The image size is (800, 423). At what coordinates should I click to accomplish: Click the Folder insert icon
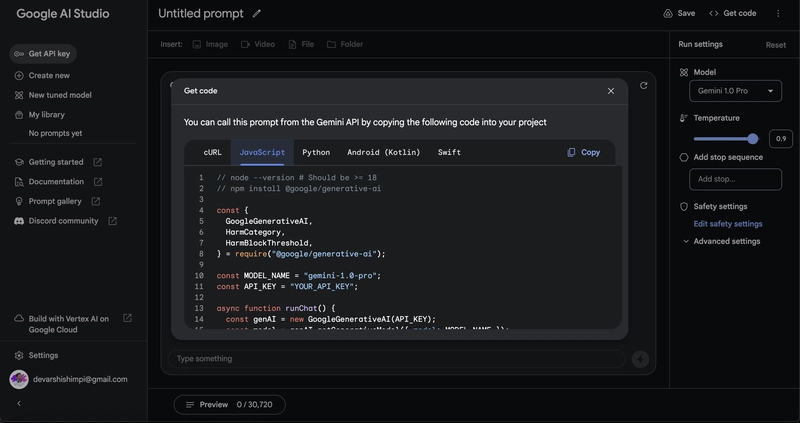[x=331, y=44]
